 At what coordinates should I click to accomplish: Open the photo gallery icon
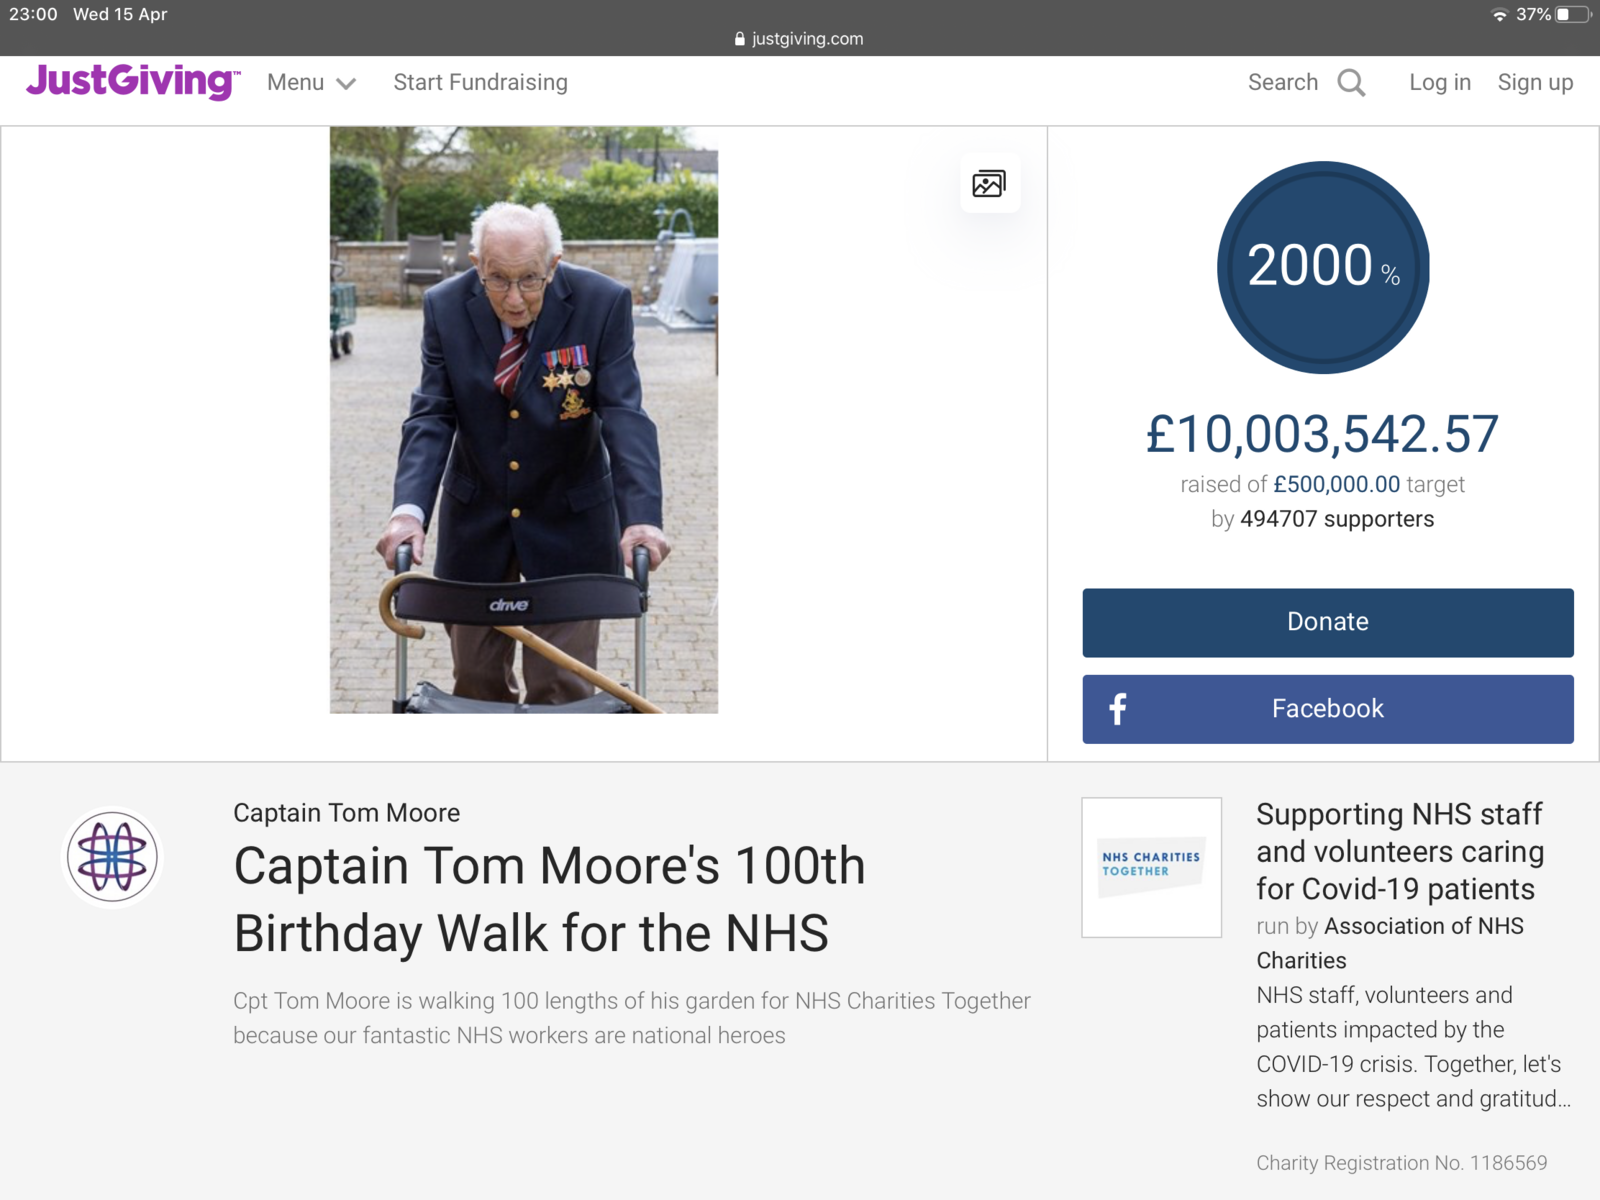pos(989,184)
